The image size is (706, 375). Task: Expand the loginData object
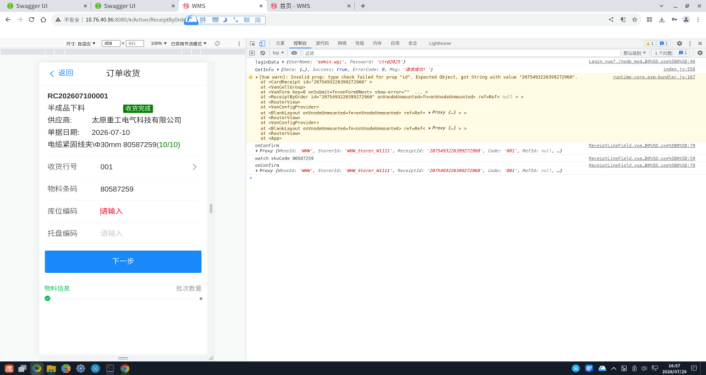click(x=283, y=62)
